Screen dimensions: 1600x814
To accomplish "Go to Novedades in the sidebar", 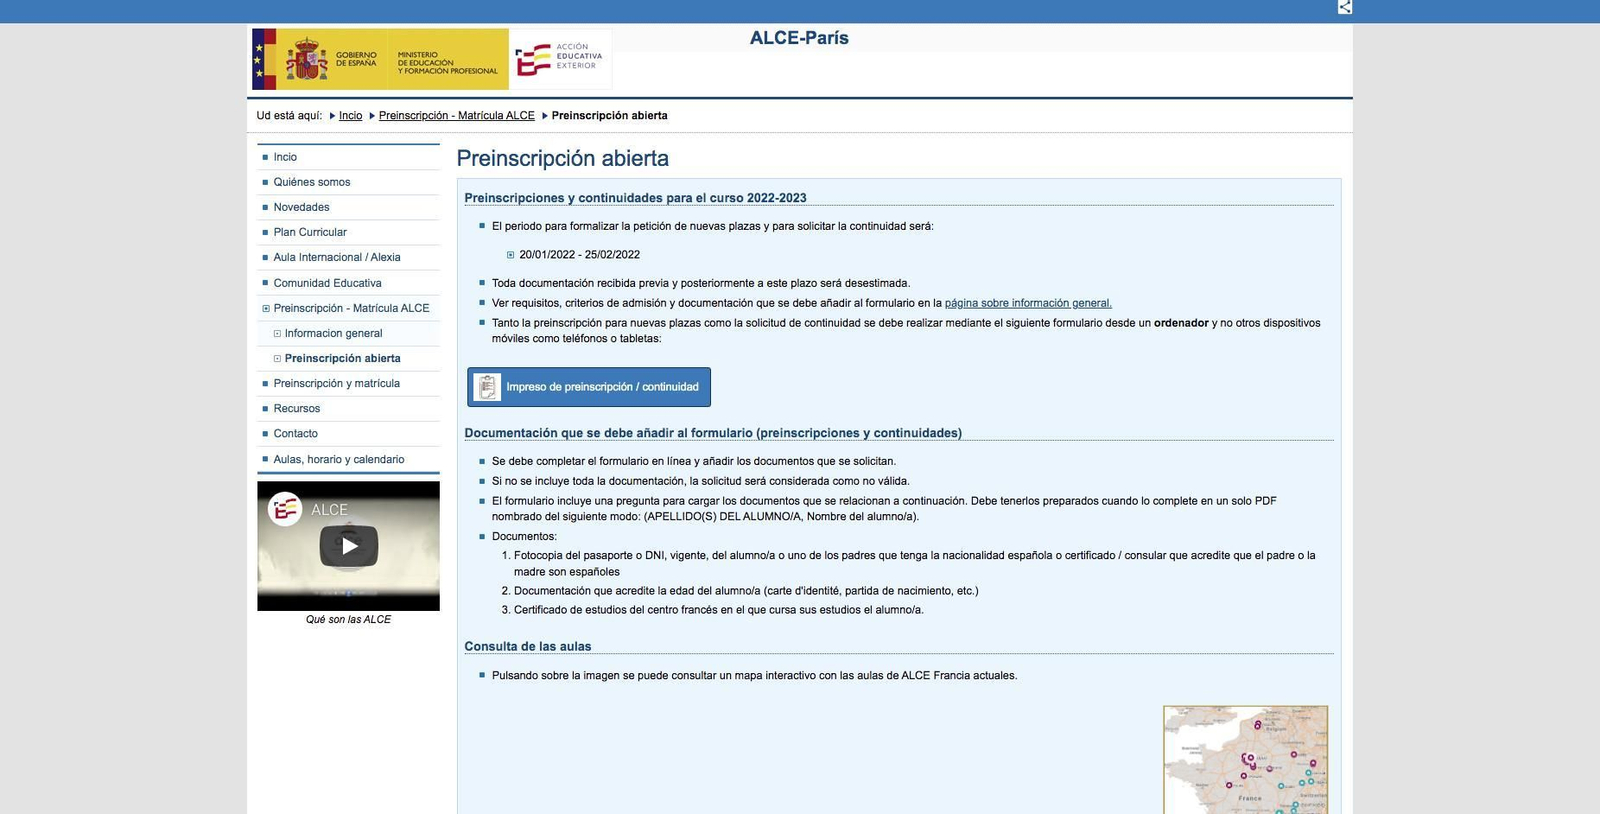I will point(301,207).
